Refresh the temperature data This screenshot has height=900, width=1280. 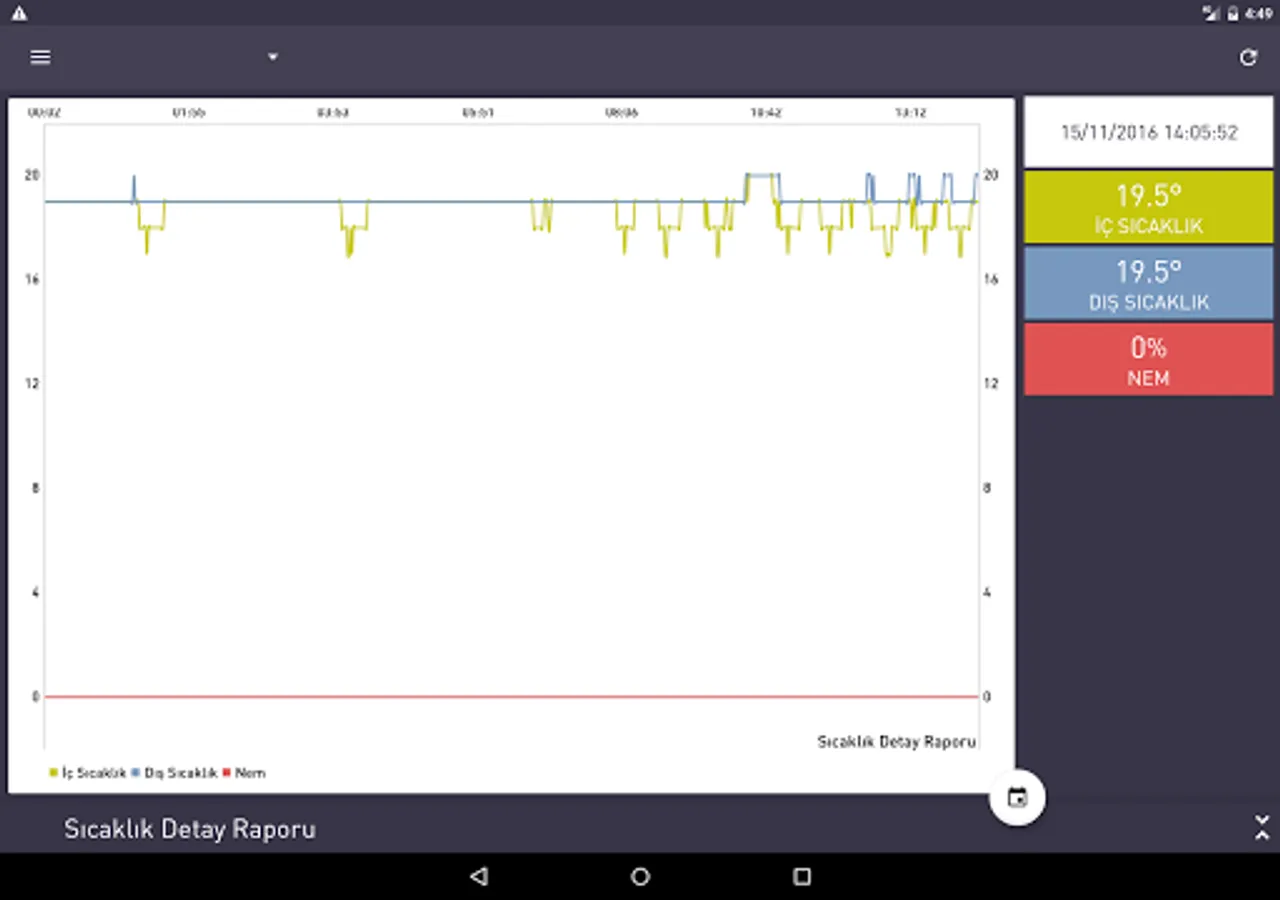coord(1248,57)
